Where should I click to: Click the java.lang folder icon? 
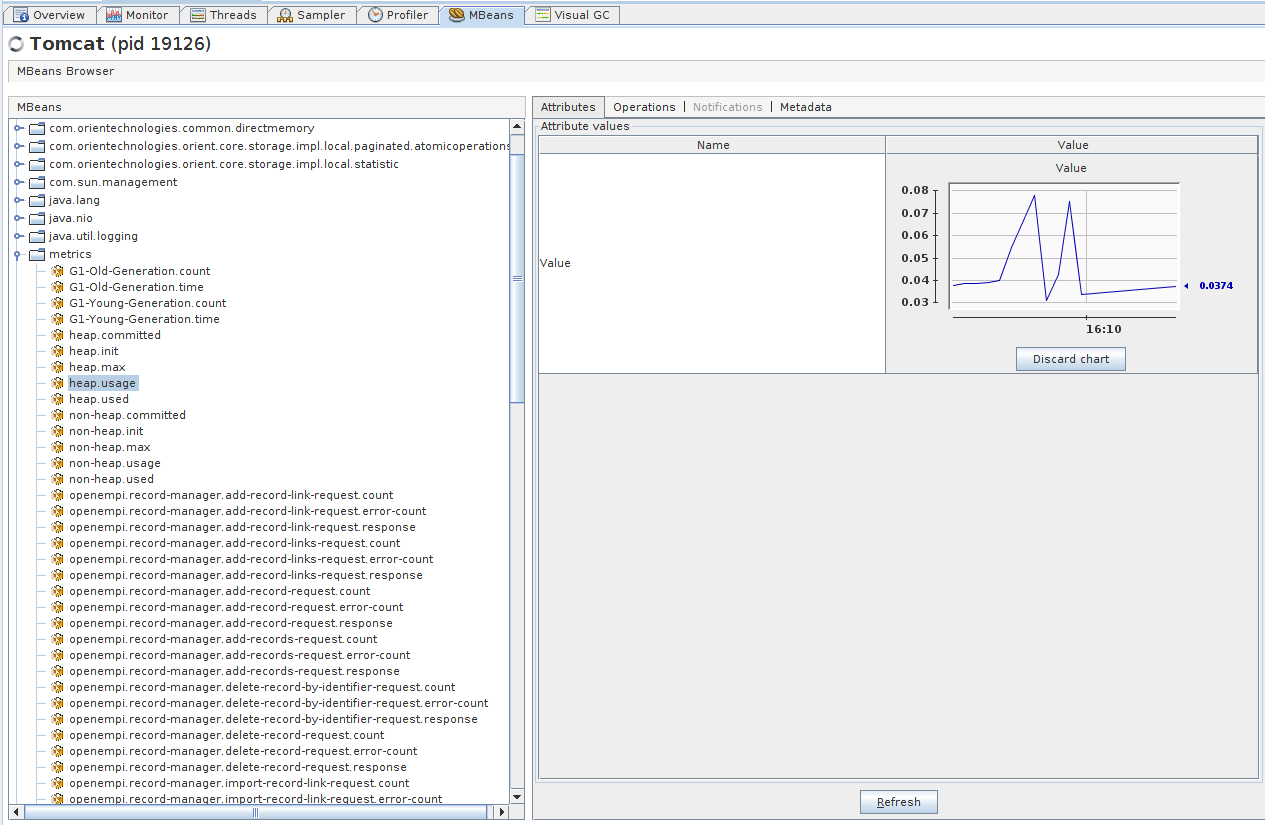(37, 200)
